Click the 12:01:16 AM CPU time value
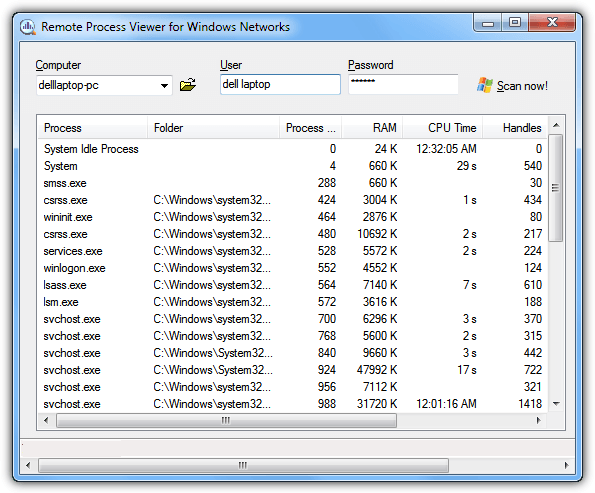The image size is (595, 493). (x=446, y=404)
